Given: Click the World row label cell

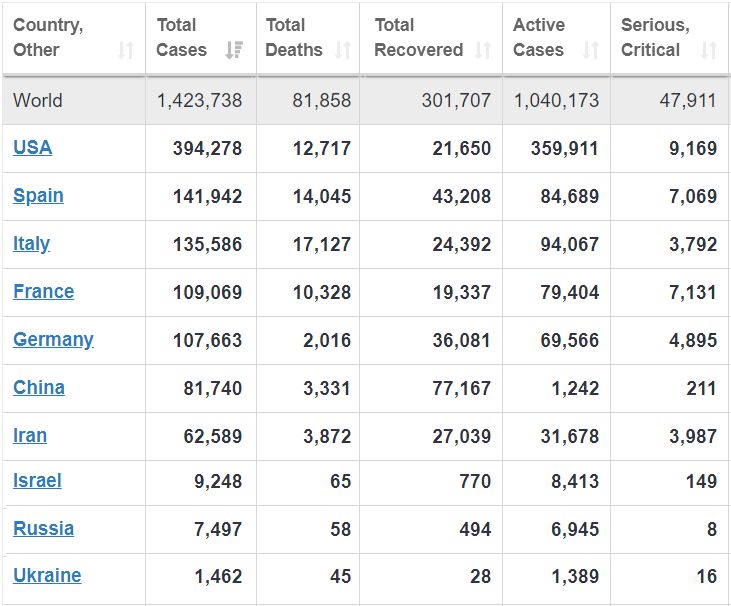Looking at the screenshot, I should [38, 100].
